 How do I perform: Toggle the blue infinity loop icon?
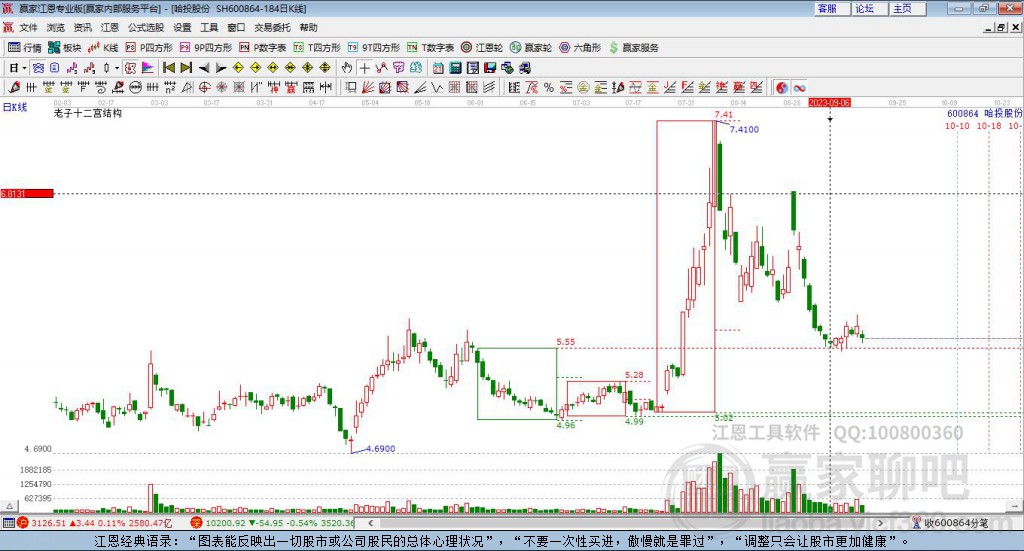pyautogui.click(x=799, y=87)
